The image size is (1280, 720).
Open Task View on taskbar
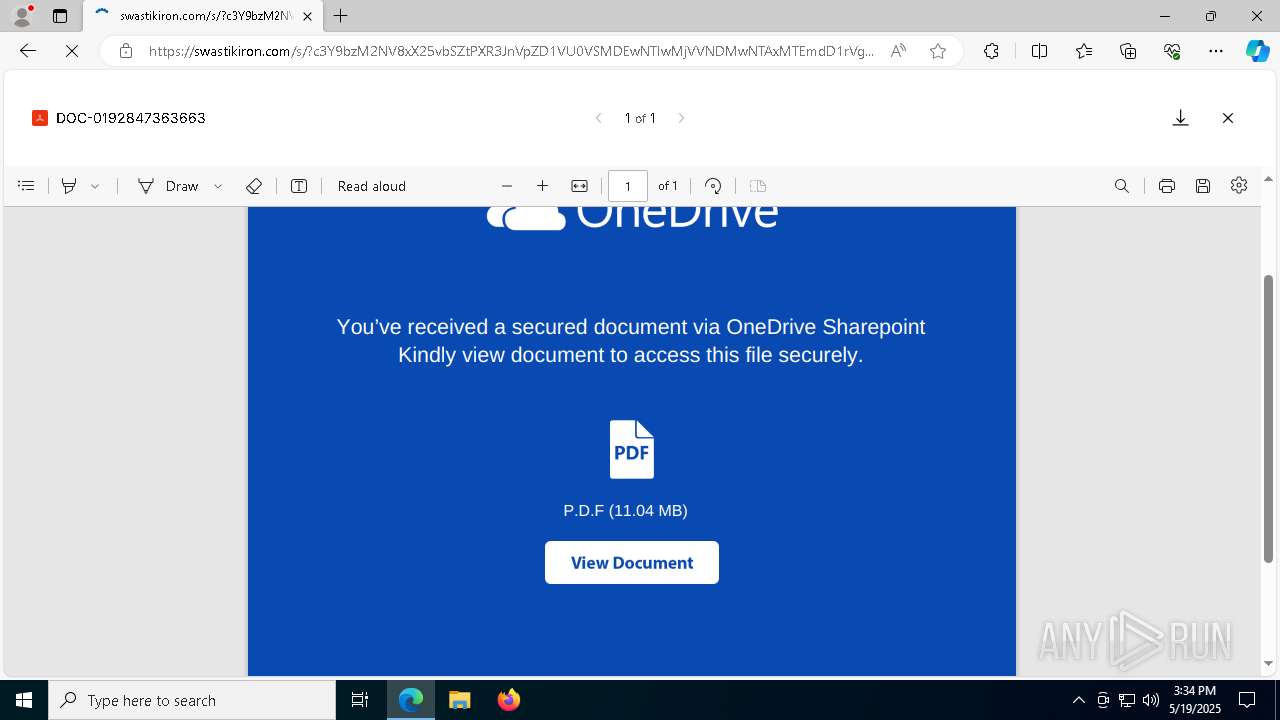point(360,700)
